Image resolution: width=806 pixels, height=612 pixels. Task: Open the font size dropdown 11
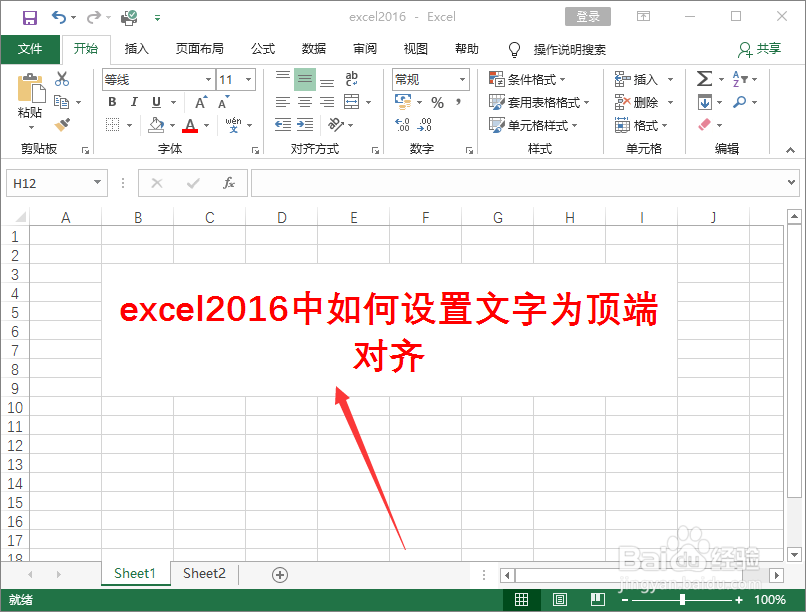[x=249, y=80]
